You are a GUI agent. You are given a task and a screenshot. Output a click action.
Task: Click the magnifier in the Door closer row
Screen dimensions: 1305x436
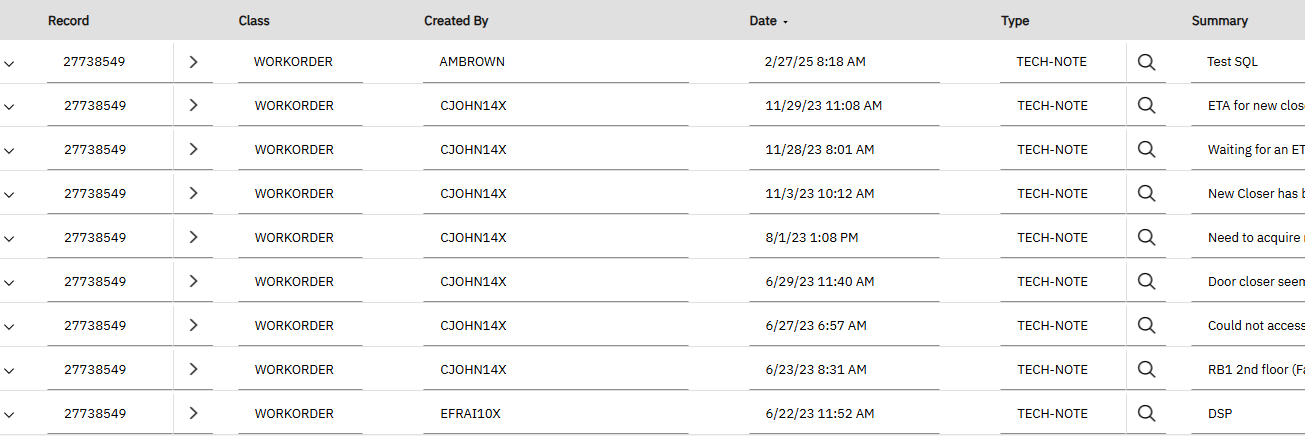click(x=1147, y=282)
